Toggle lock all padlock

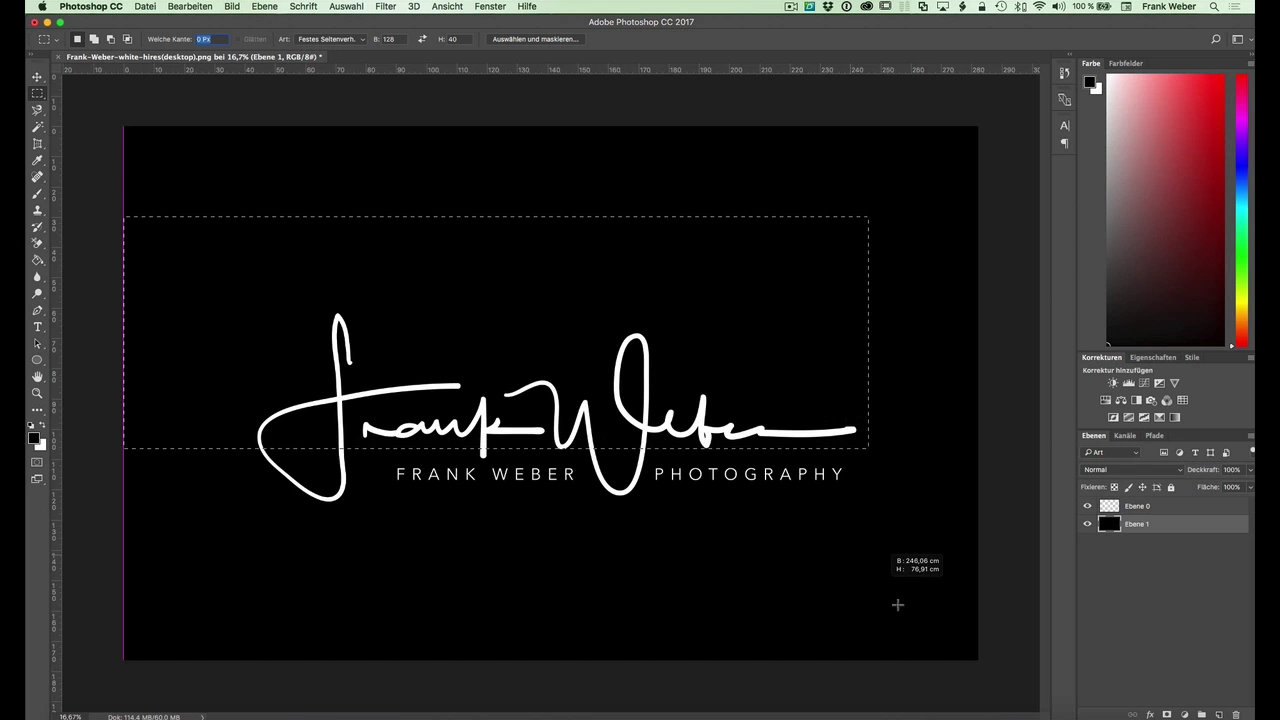1171,487
